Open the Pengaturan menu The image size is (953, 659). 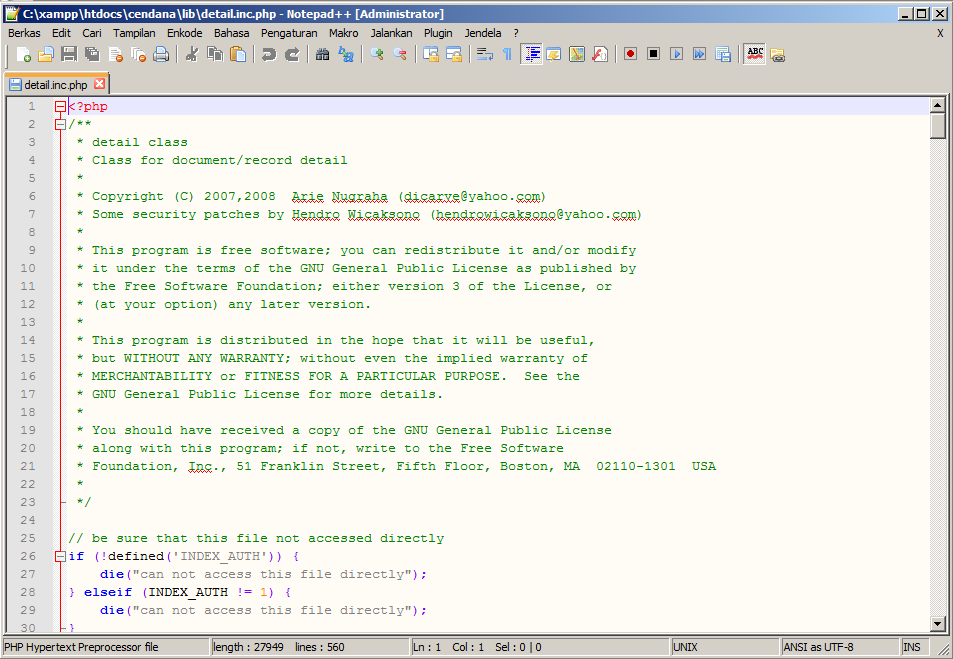[x=289, y=33]
